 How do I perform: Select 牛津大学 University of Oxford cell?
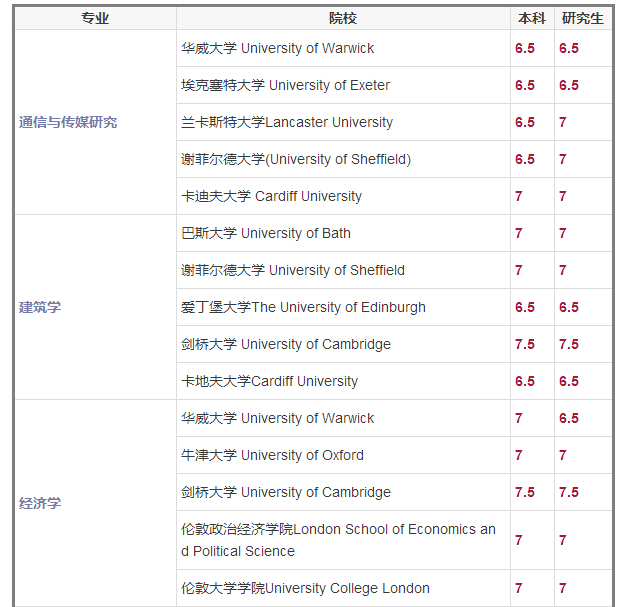pos(343,455)
